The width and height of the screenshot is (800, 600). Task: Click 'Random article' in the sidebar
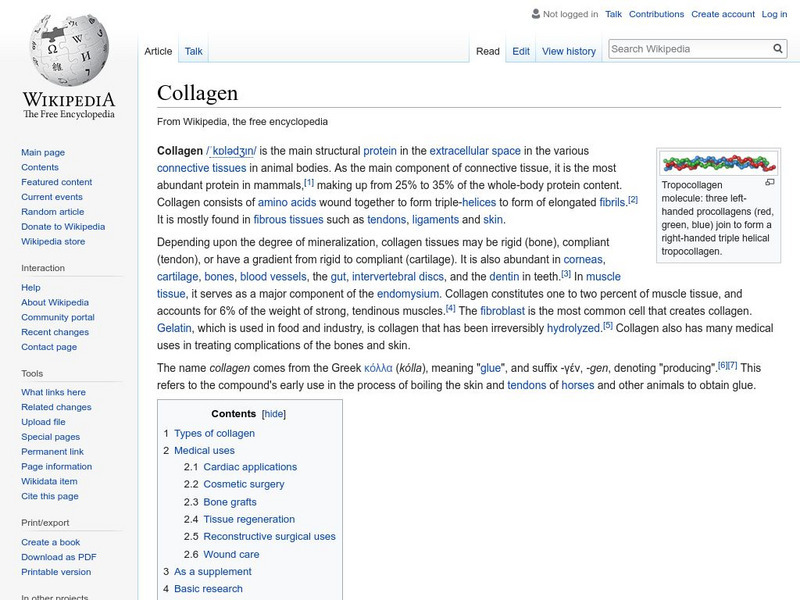[x=51, y=212]
